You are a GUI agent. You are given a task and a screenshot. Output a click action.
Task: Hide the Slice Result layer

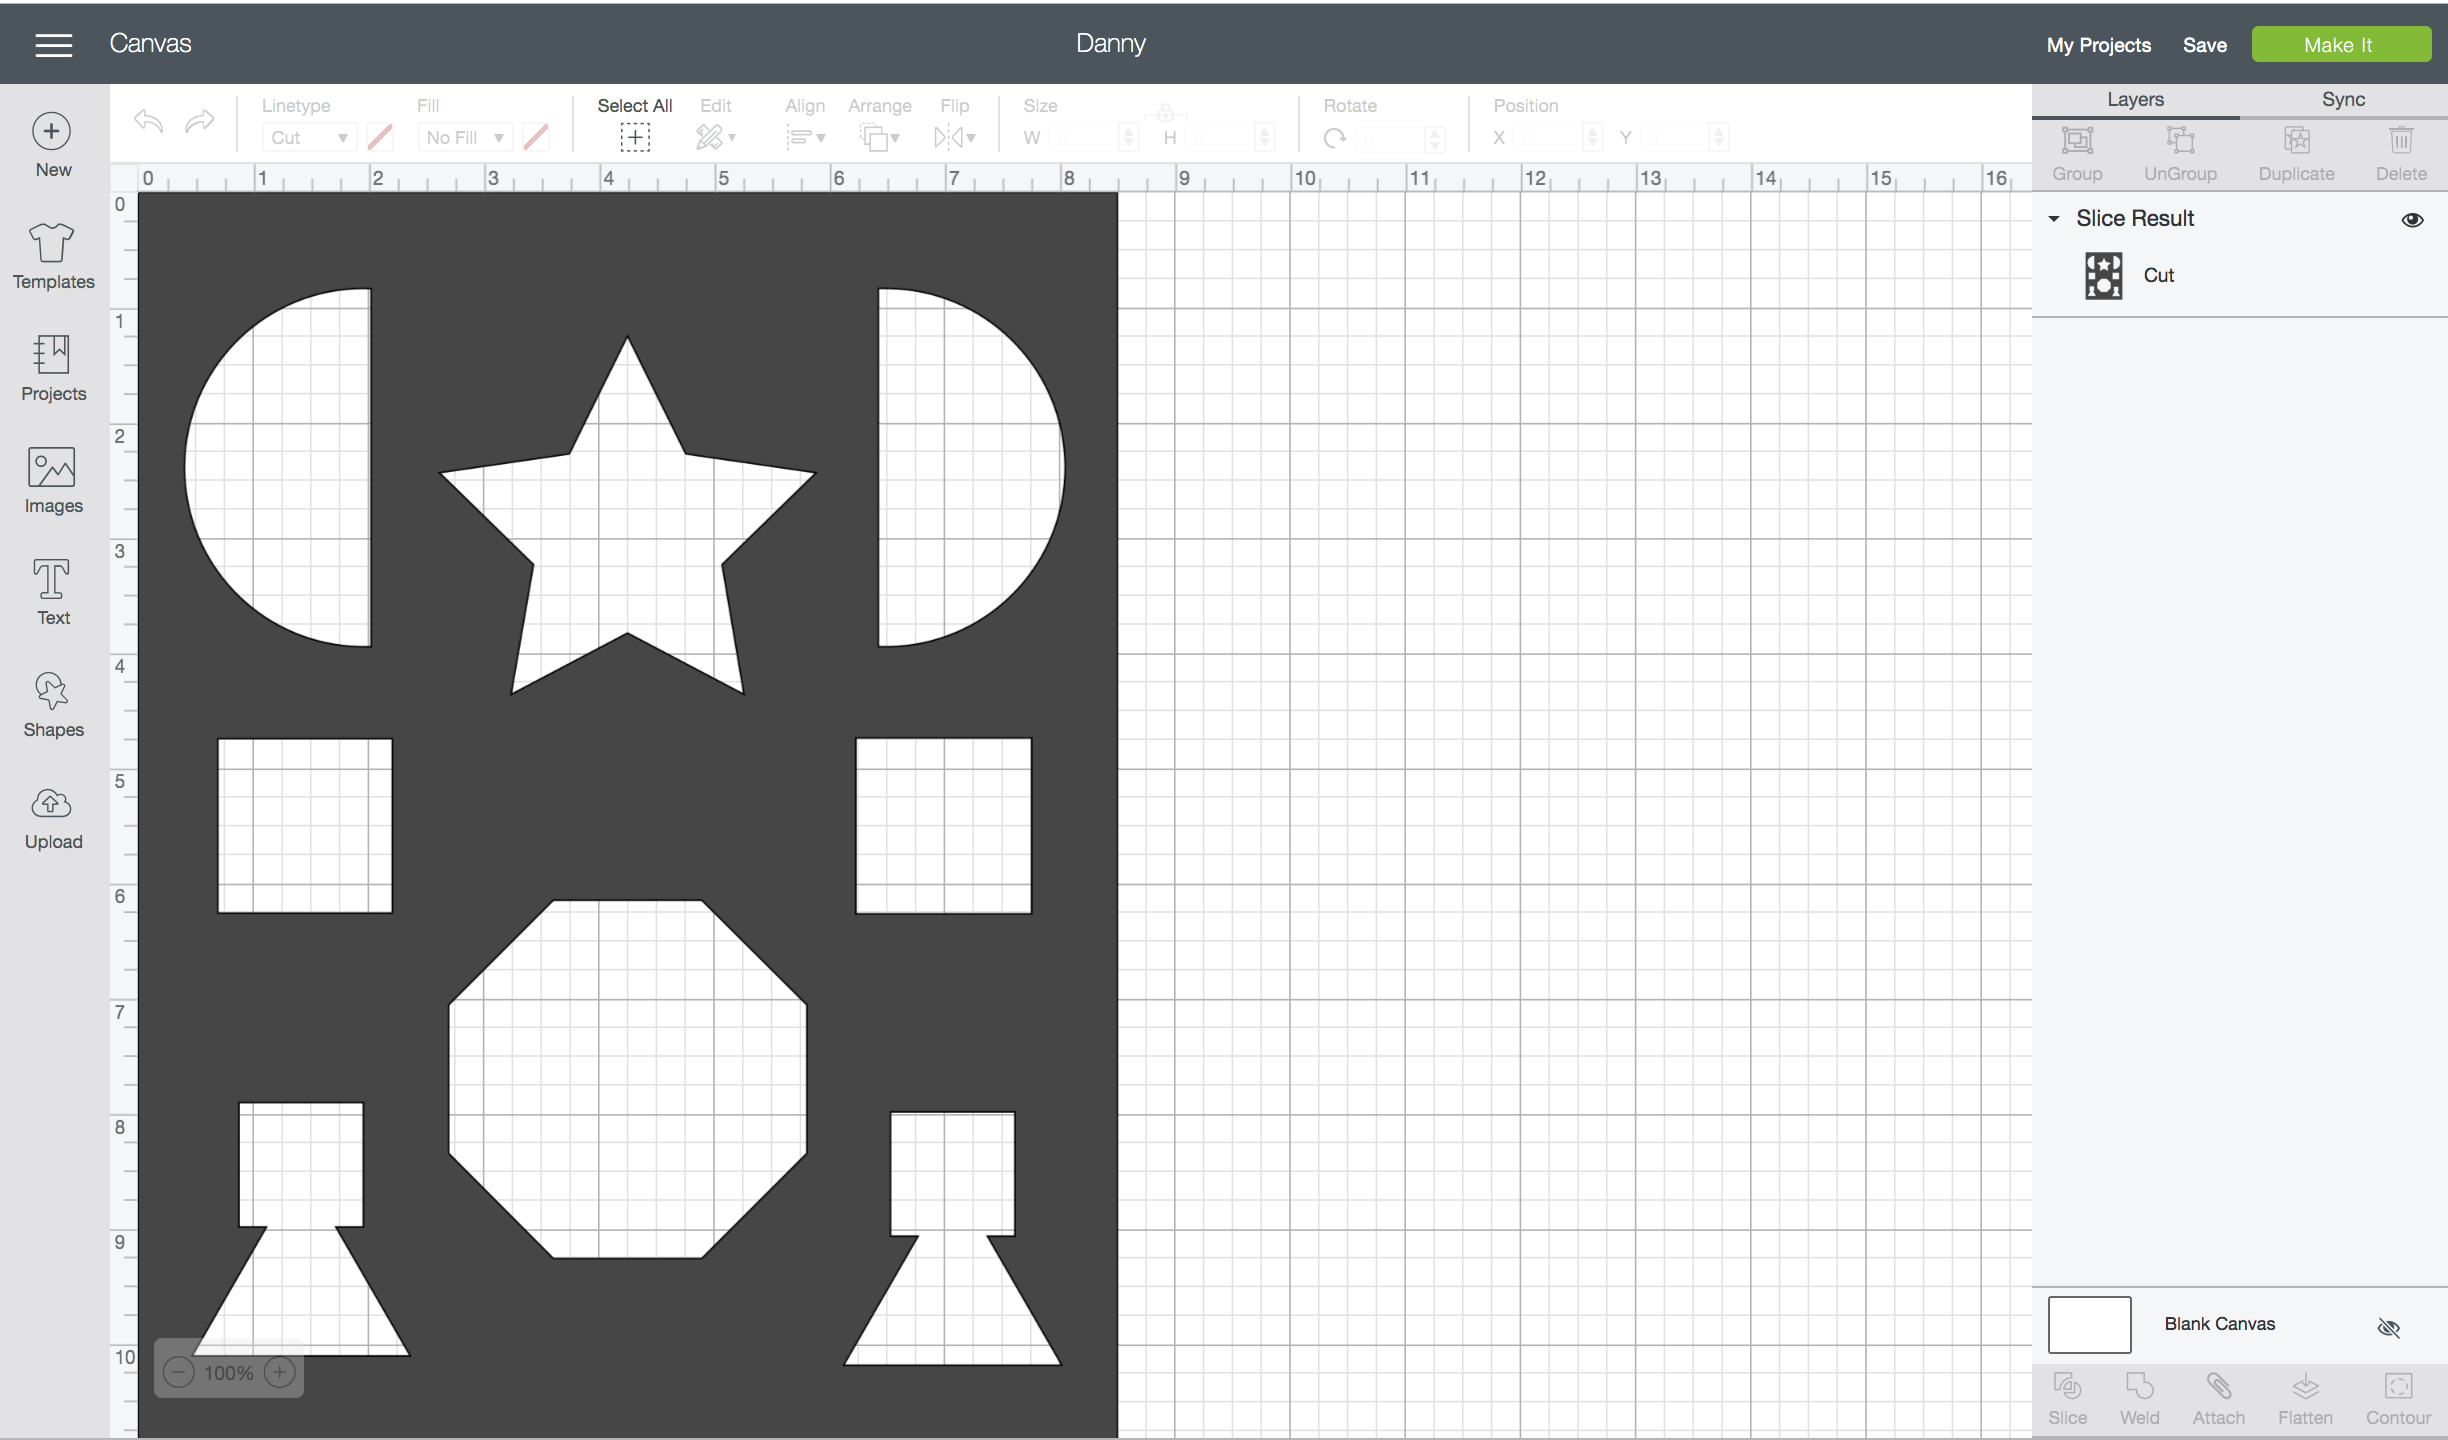[2412, 220]
